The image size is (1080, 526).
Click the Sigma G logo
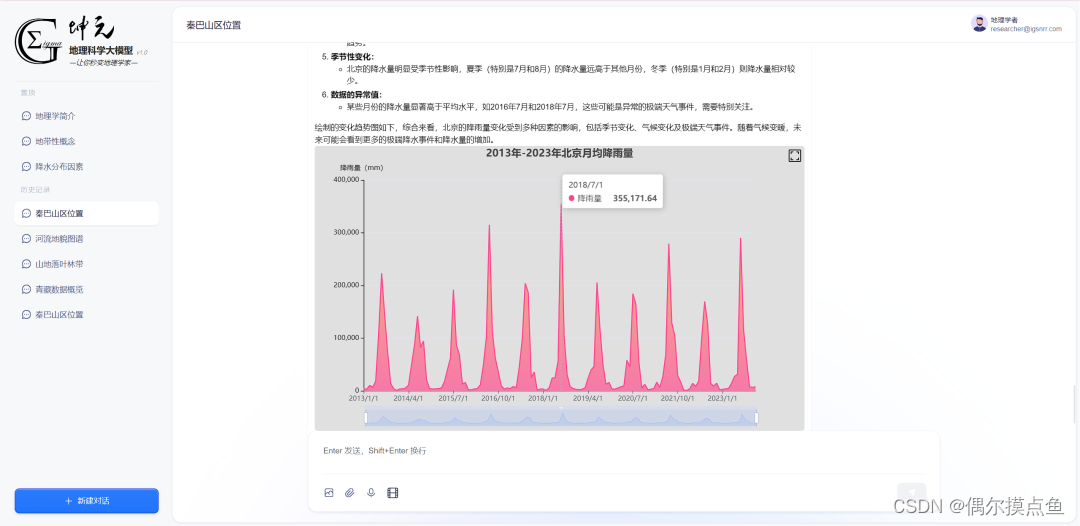pos(41,41)
